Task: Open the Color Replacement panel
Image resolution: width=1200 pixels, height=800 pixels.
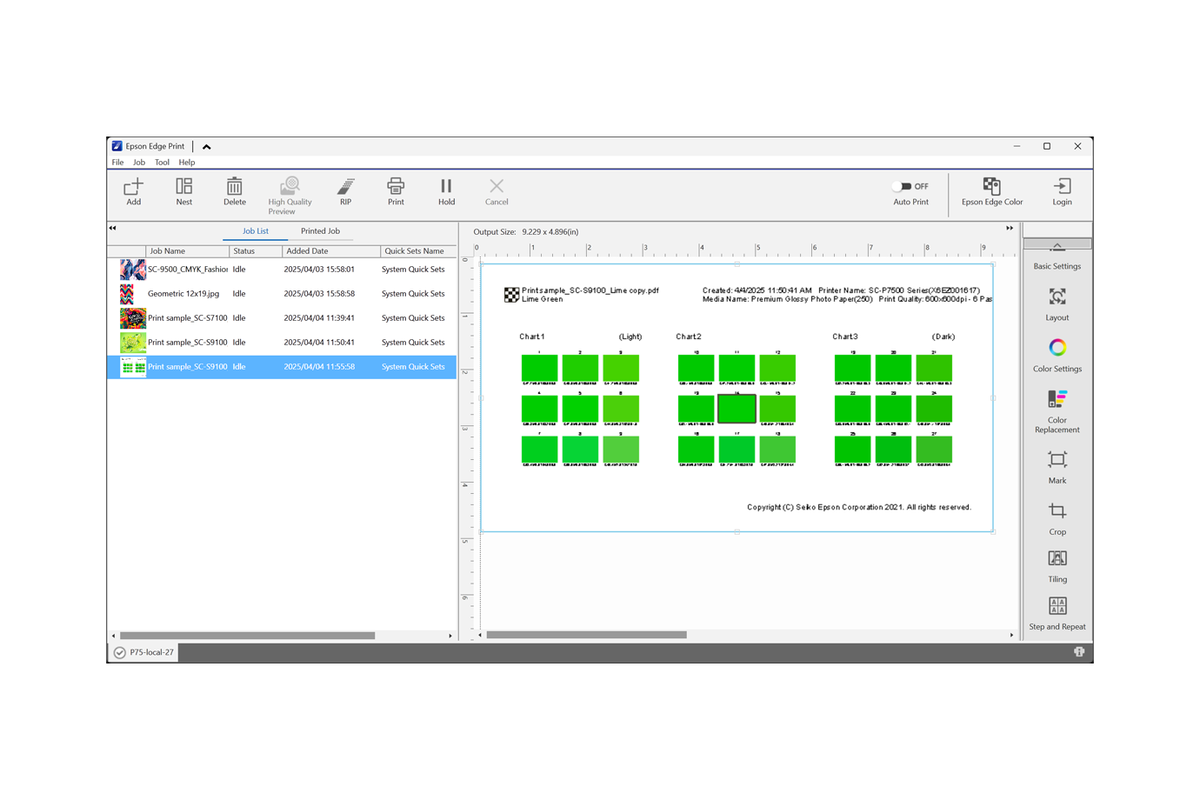Action: click(1057, 399)
